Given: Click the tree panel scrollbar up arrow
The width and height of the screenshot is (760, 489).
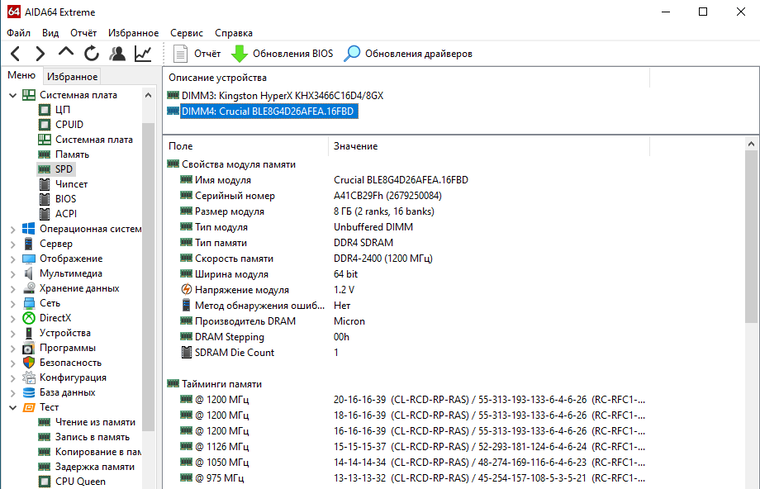Looking at the screenshot, I should point(148,95).
